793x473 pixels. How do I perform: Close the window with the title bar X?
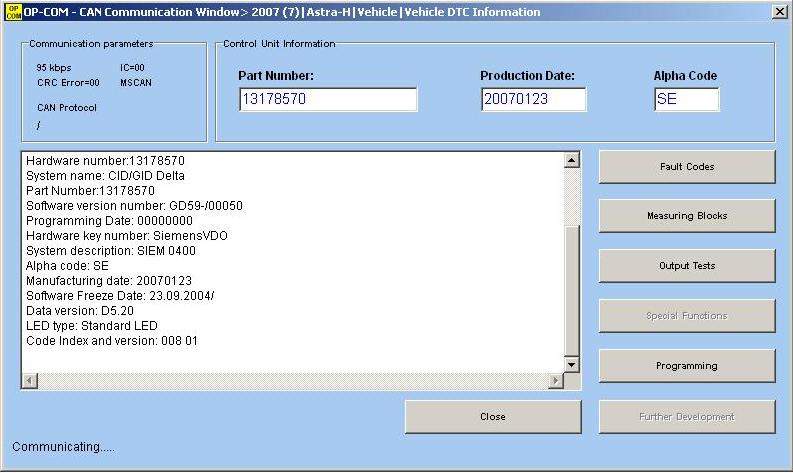(779, 12)
